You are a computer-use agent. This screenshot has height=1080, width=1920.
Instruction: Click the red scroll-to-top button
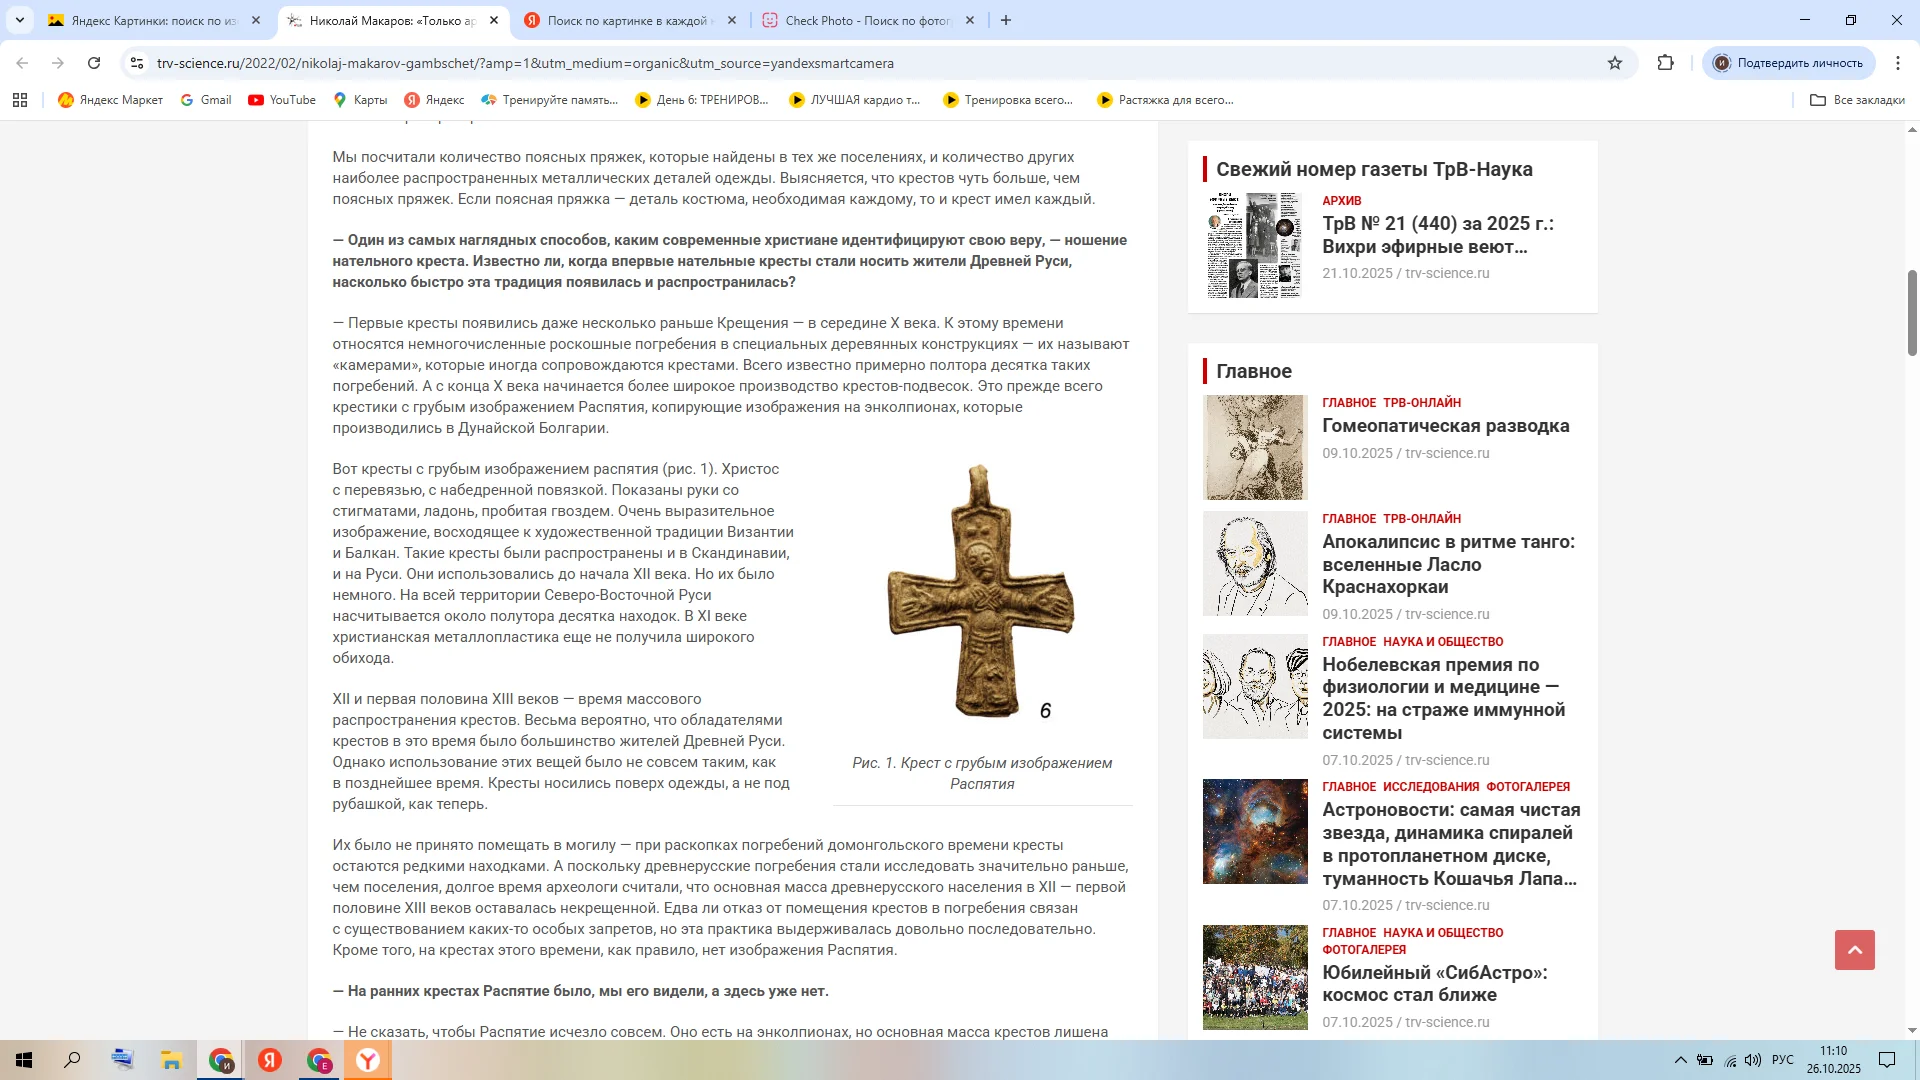[1856, 949]
